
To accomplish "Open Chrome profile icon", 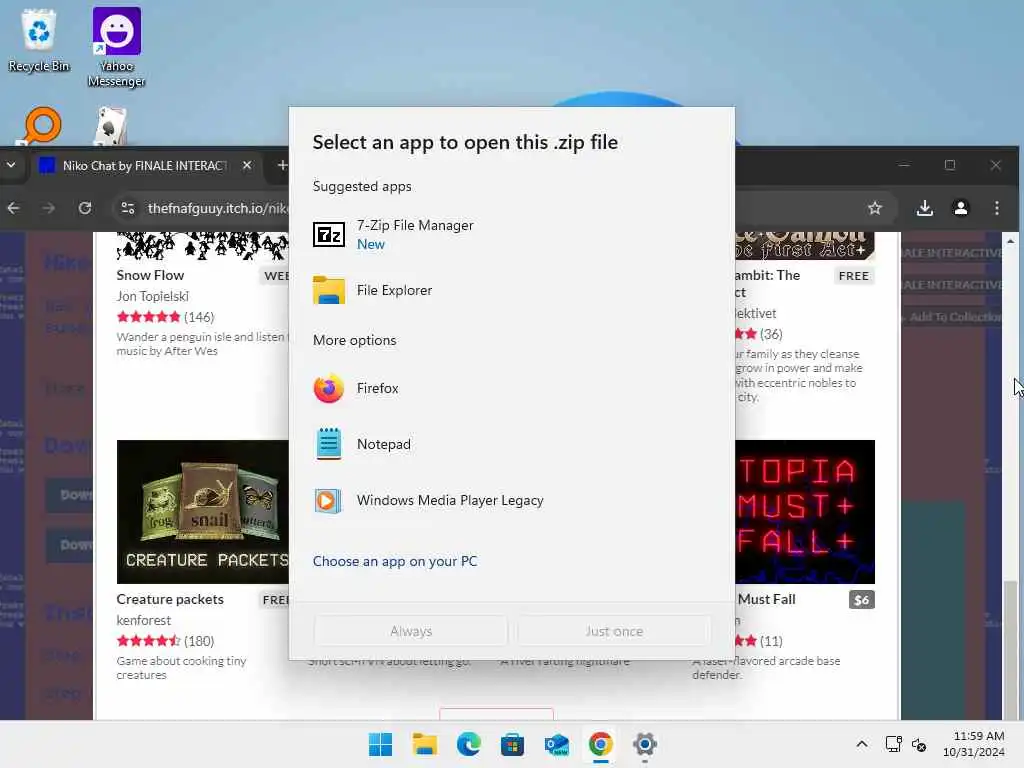I will 961,208.
